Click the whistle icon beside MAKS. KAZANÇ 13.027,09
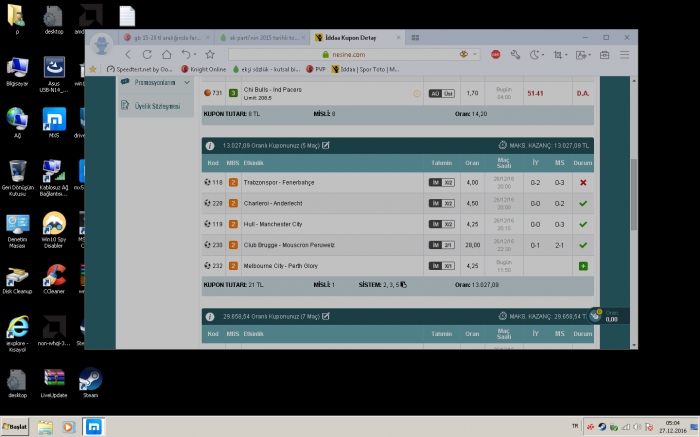 pyautogui.click(x=503, y=145)
